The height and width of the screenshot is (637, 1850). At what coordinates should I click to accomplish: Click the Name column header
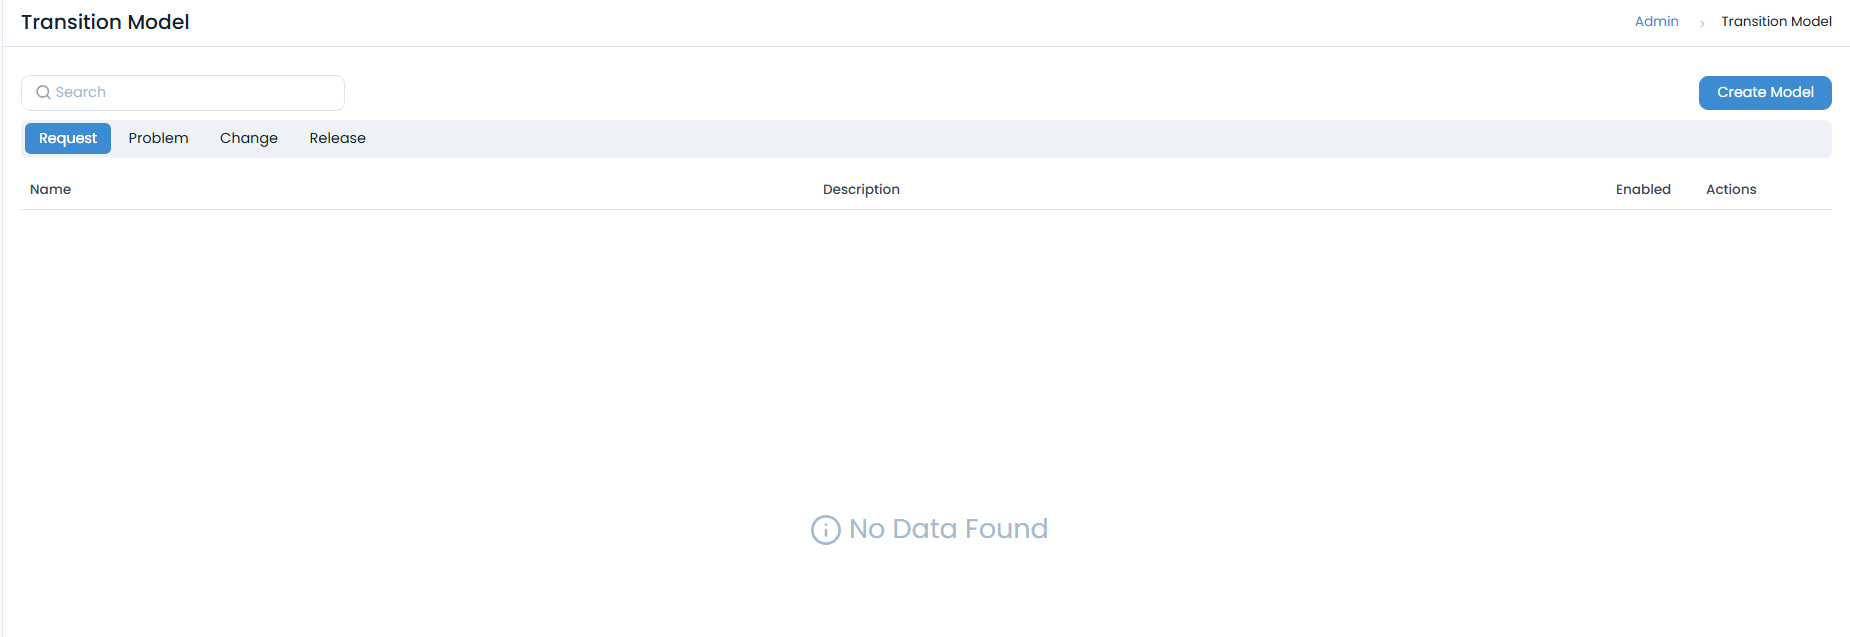click(50, 189)
